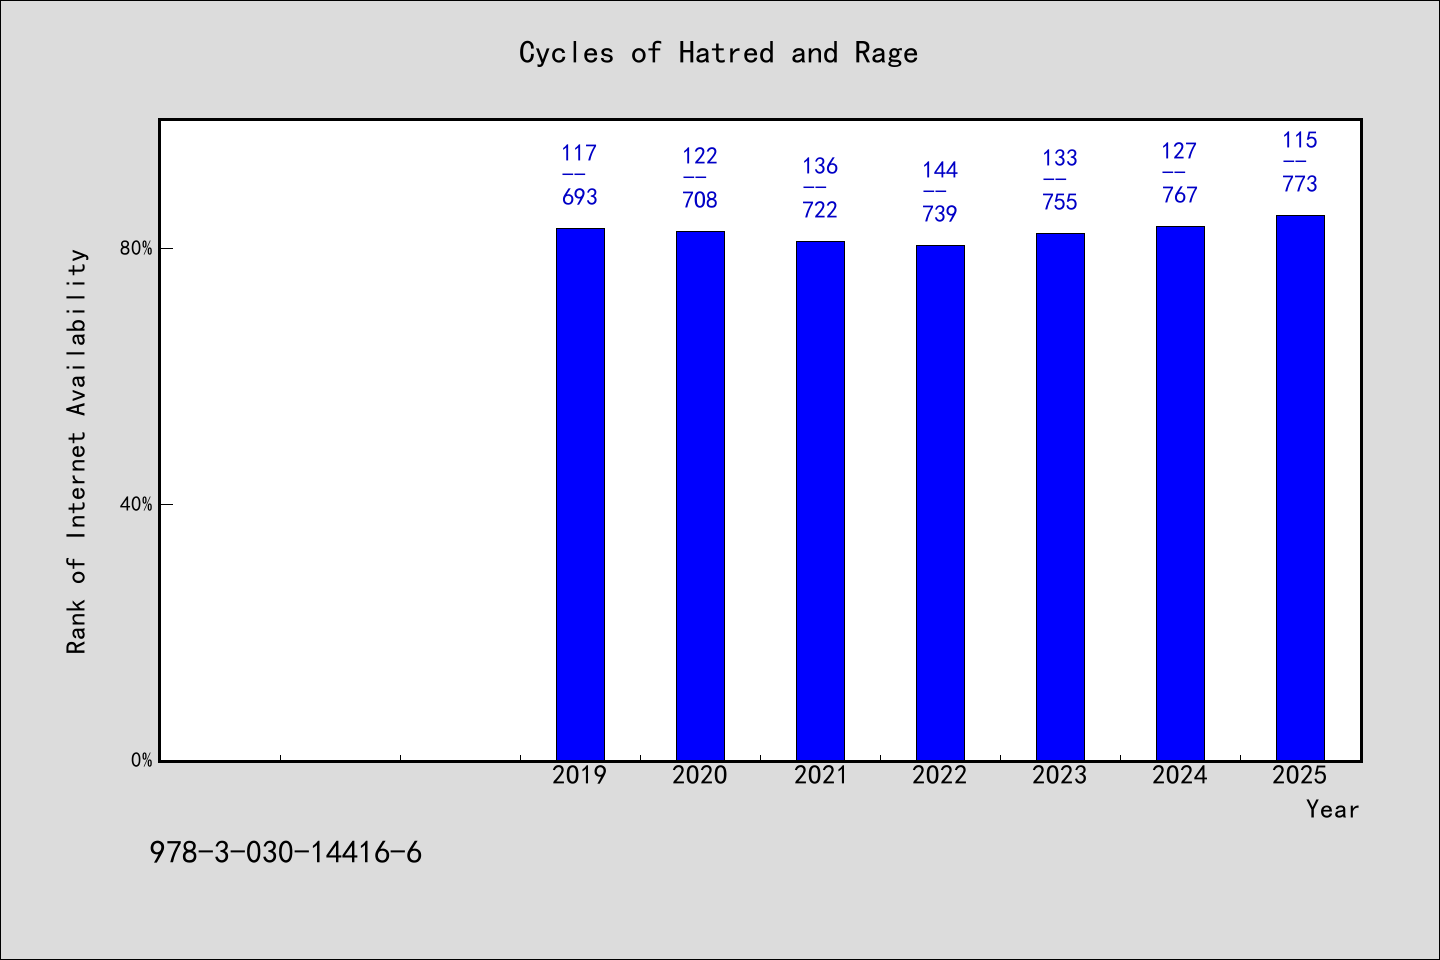Click the value label 115
1440x960 pixels.
coord(1300,140)
